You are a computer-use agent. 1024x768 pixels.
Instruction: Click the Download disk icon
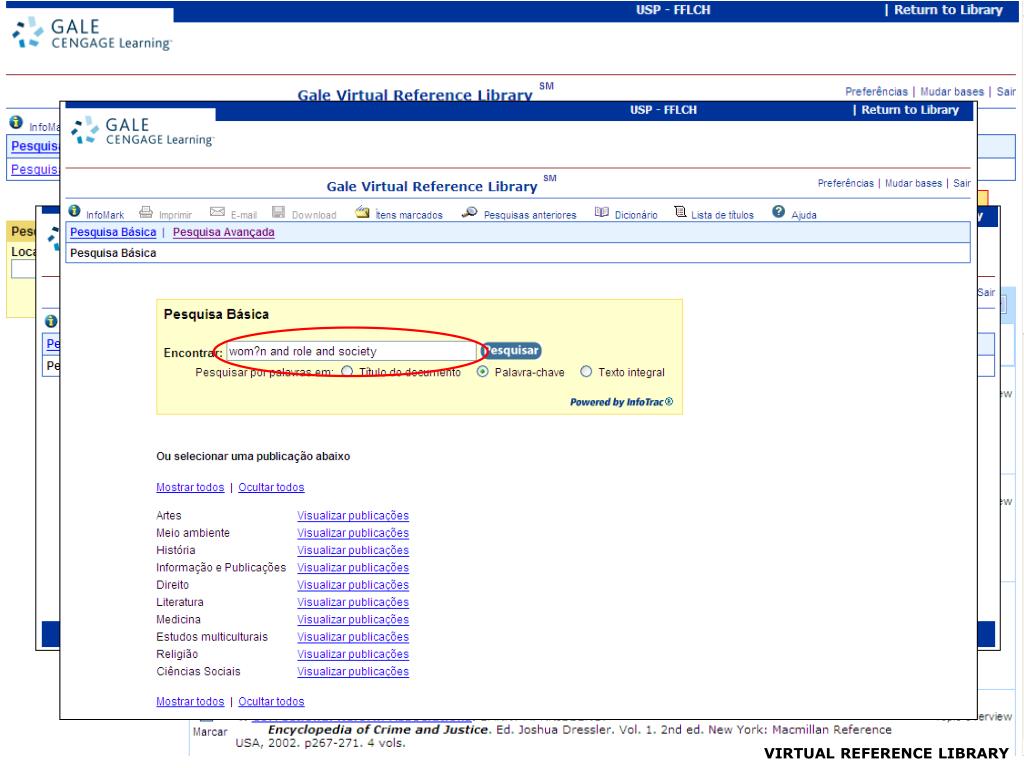tap(278, 212)
